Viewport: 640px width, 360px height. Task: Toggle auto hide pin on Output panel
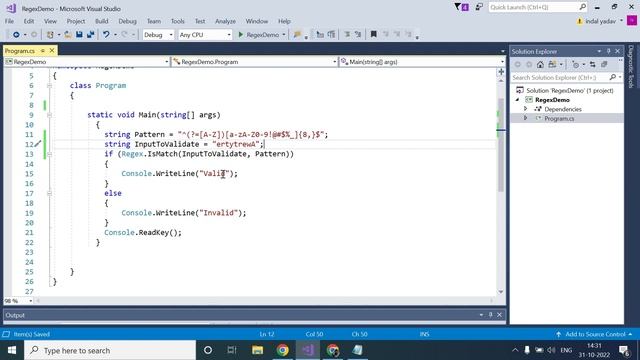(491, 315)
